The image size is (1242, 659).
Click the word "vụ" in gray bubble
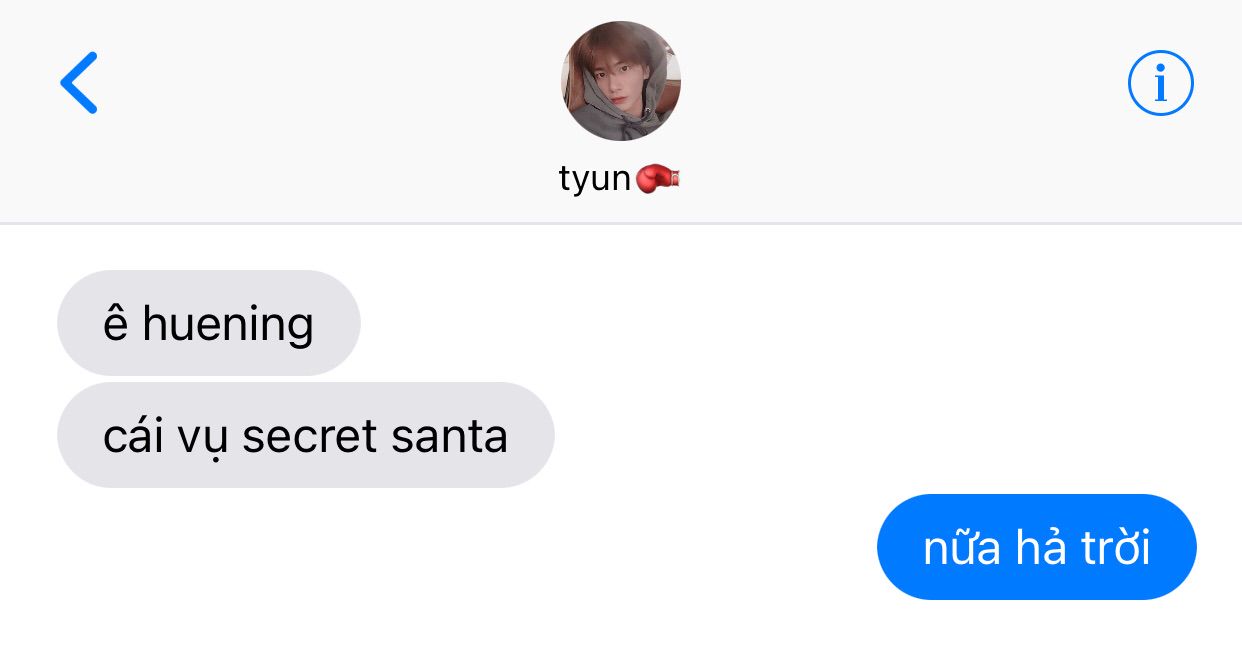coord(203,438)
